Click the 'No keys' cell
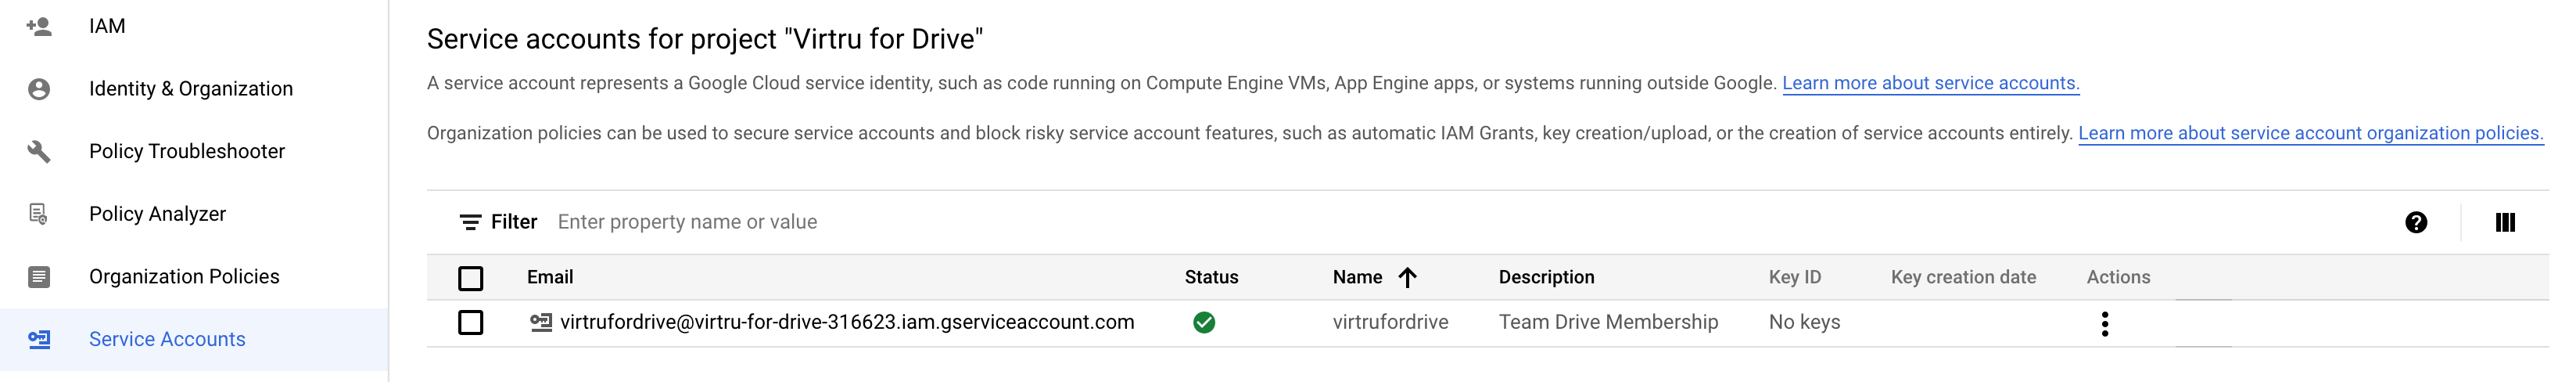Image resolution: width=2576 pixels, height=382 pixels. point(1804,322)
